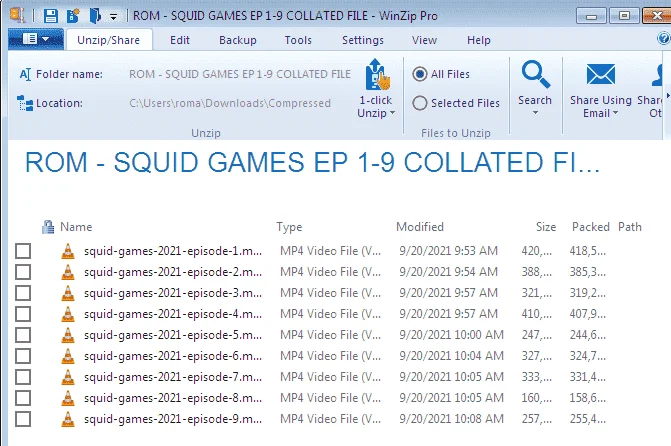Viewport: 671px width, 446px height.
Task: Click the blue help question mark icon
Action: coord(664,39)
